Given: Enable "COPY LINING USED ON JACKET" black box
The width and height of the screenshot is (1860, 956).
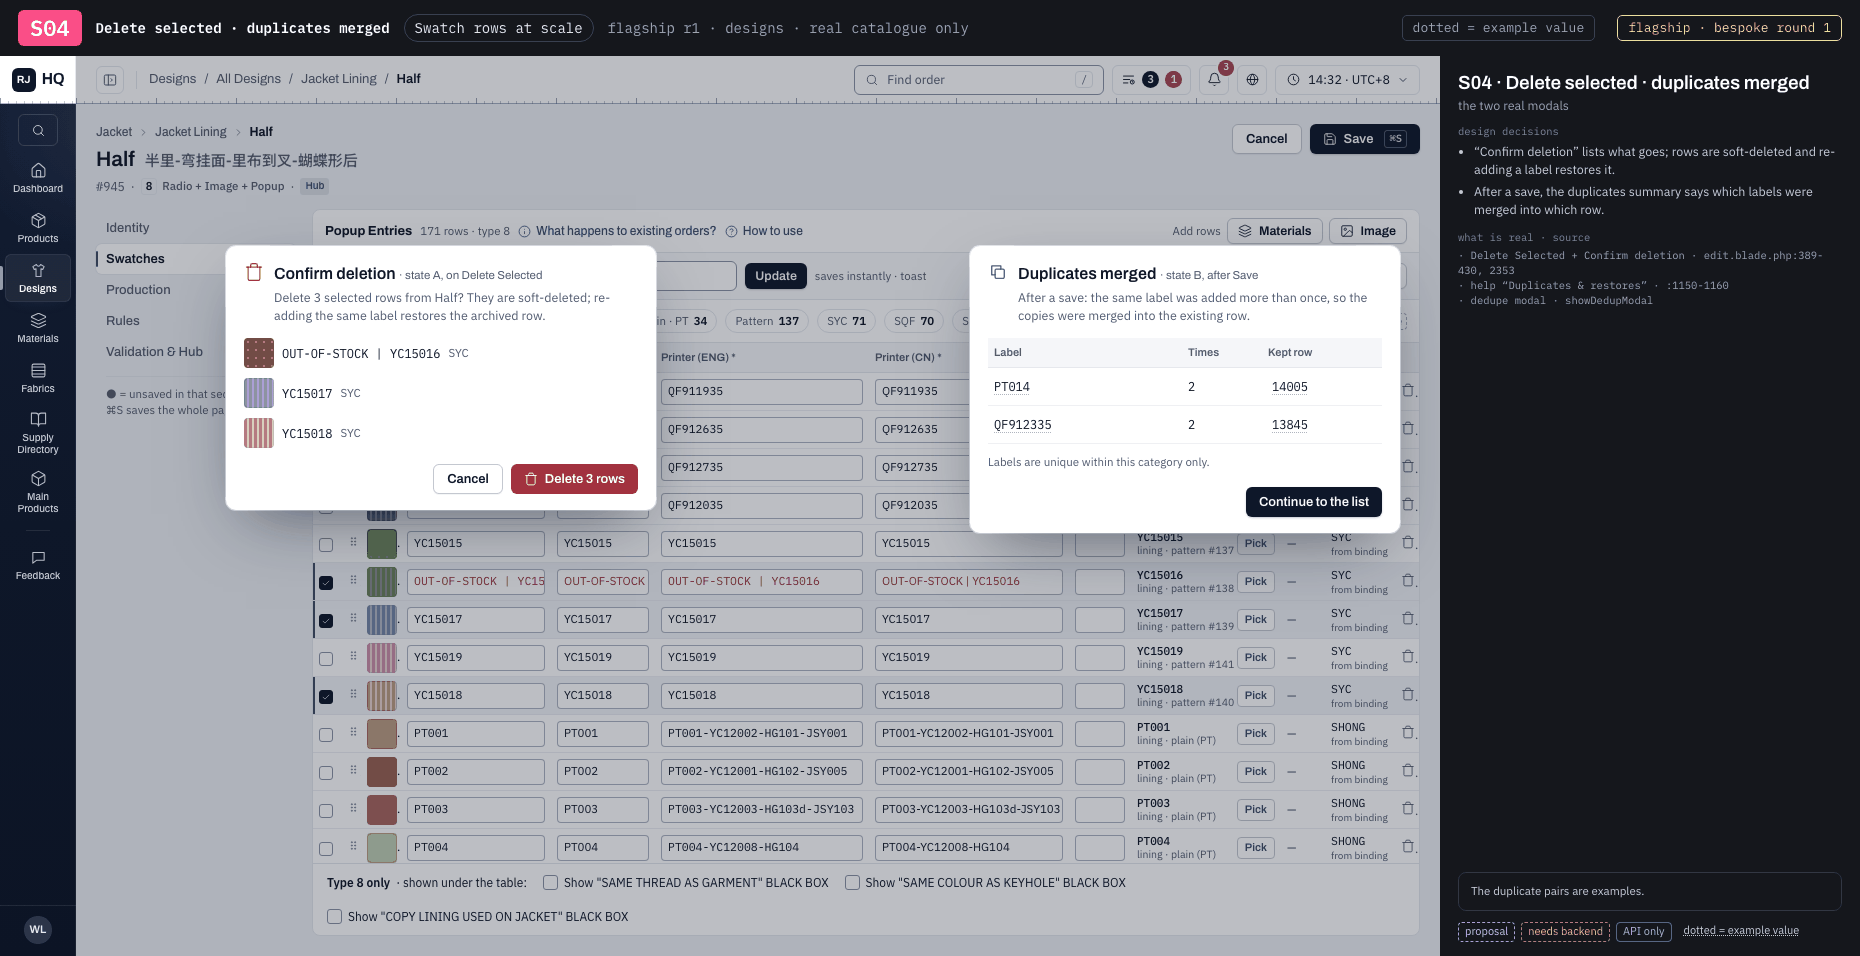Looking at the screenshot, I should tap(334, 916).
